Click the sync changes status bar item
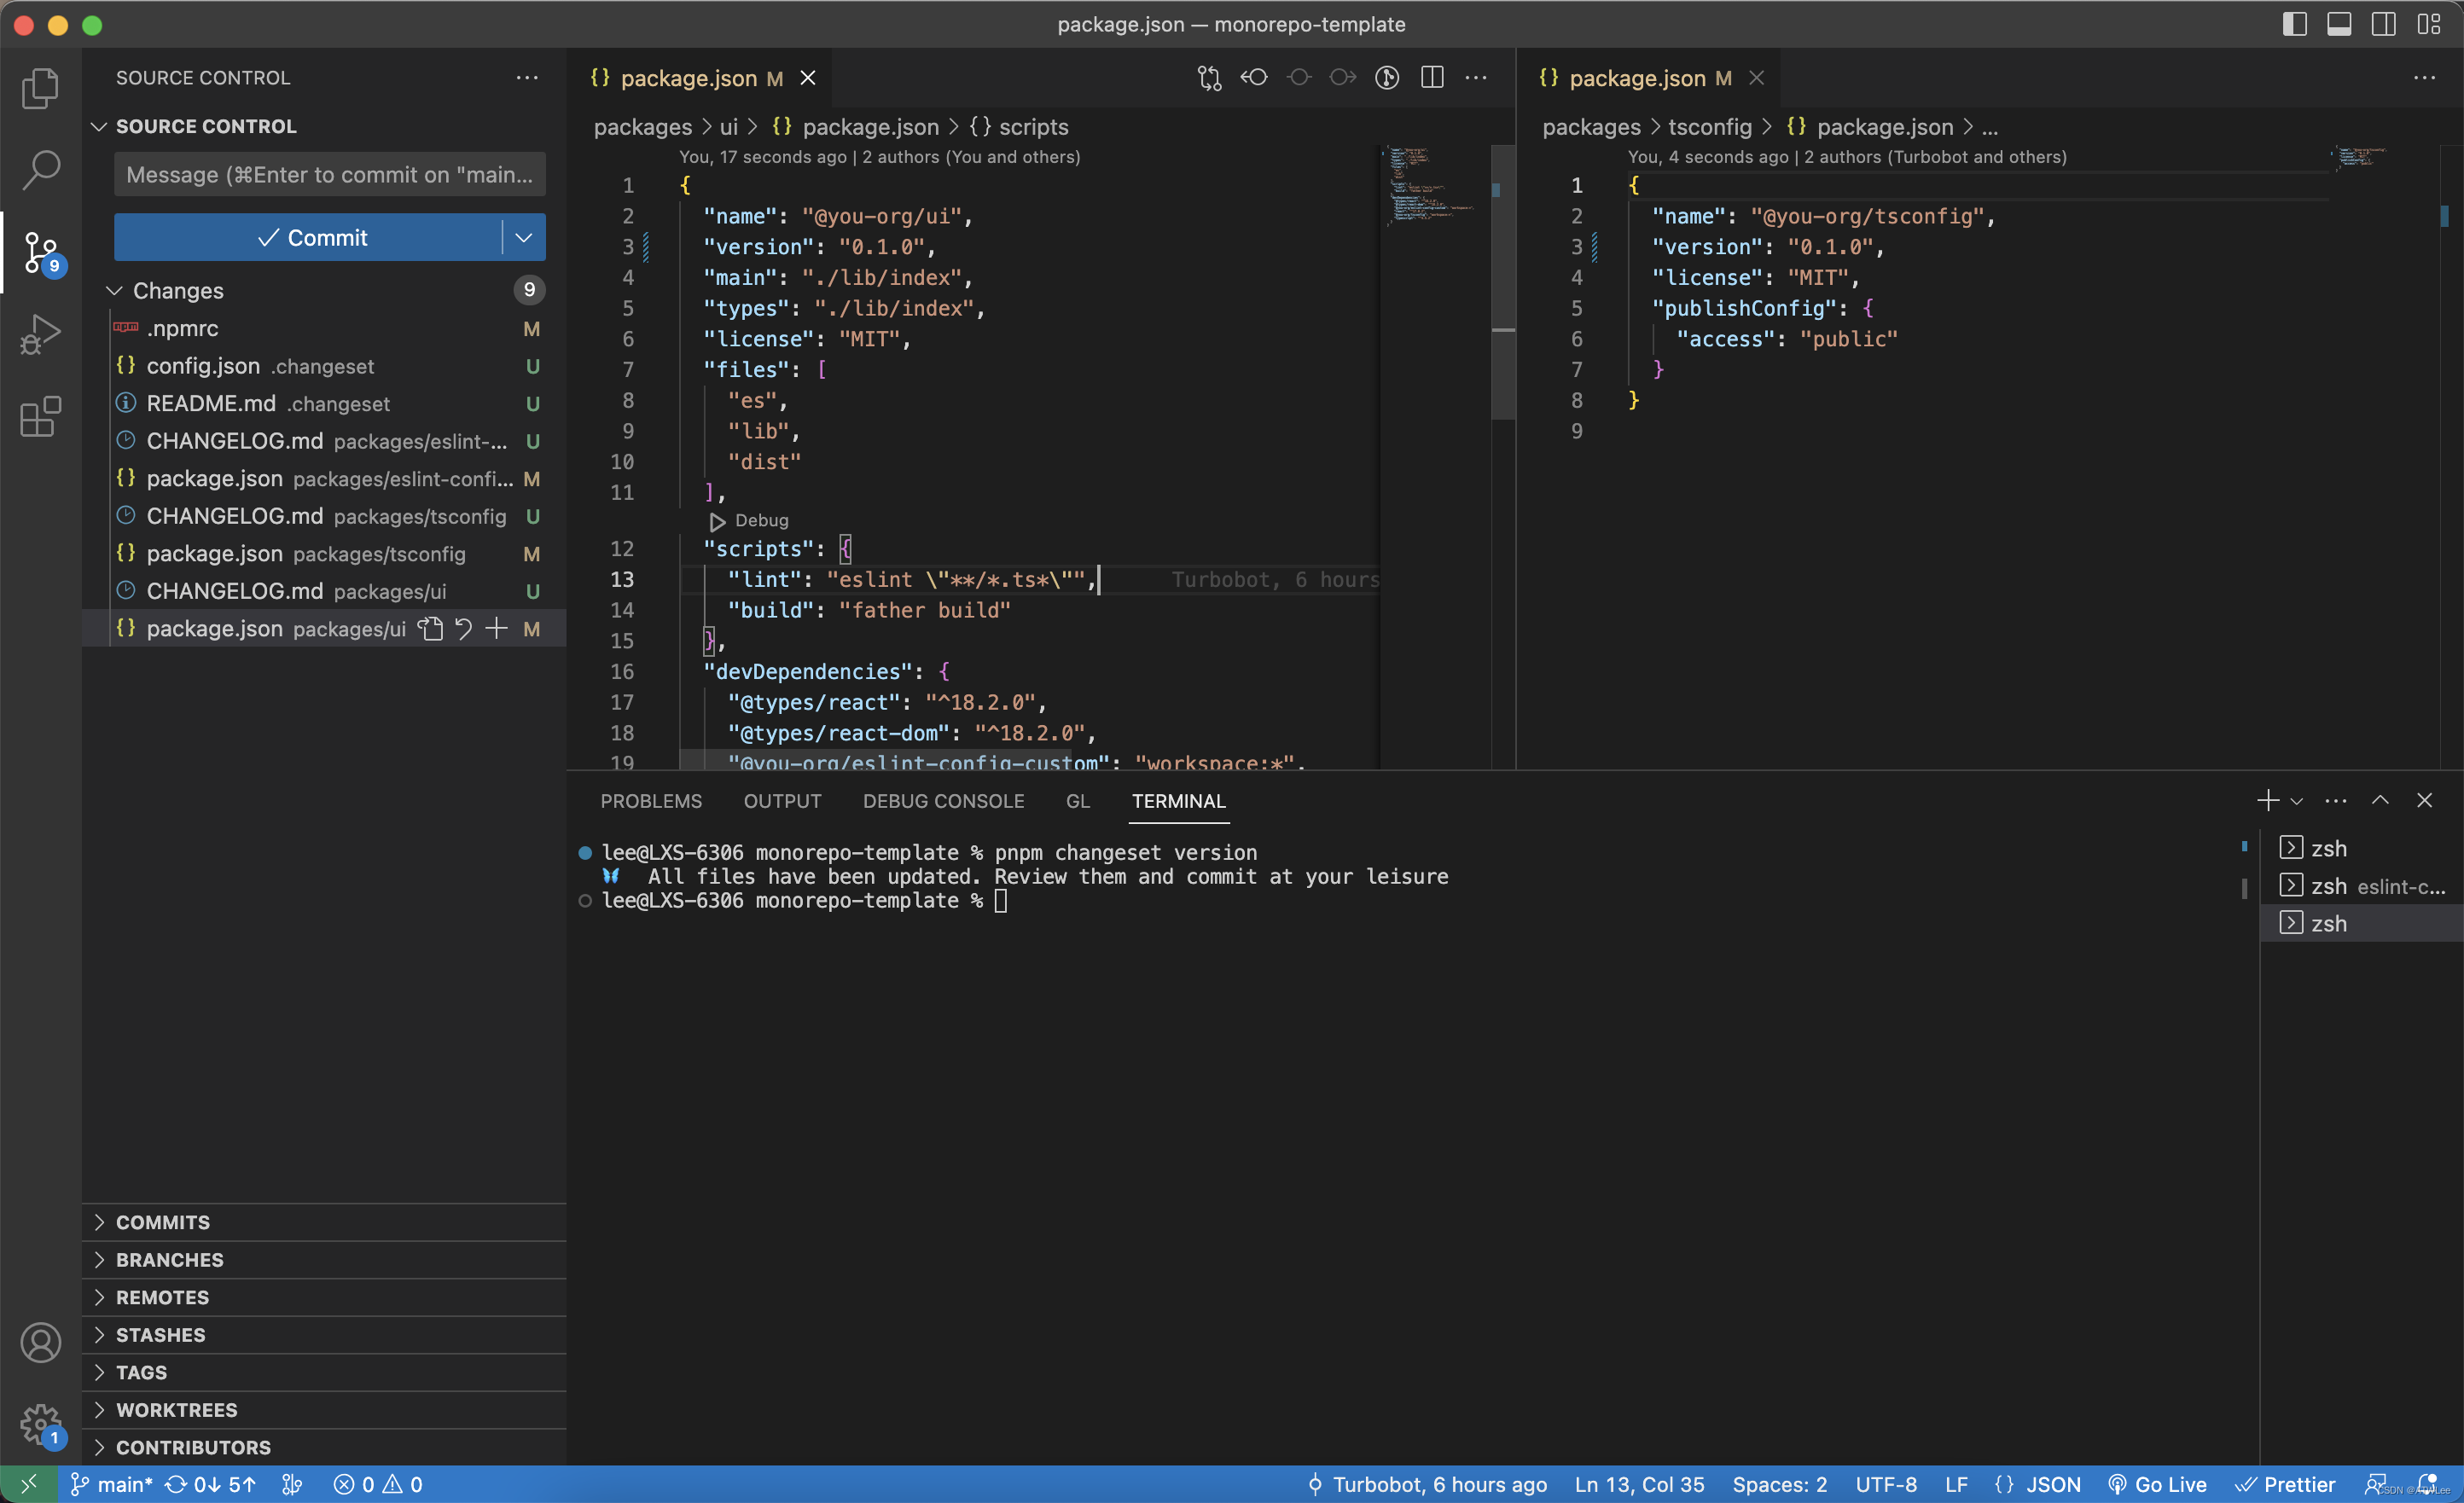2464x1503 pixels. [211, 1485]
